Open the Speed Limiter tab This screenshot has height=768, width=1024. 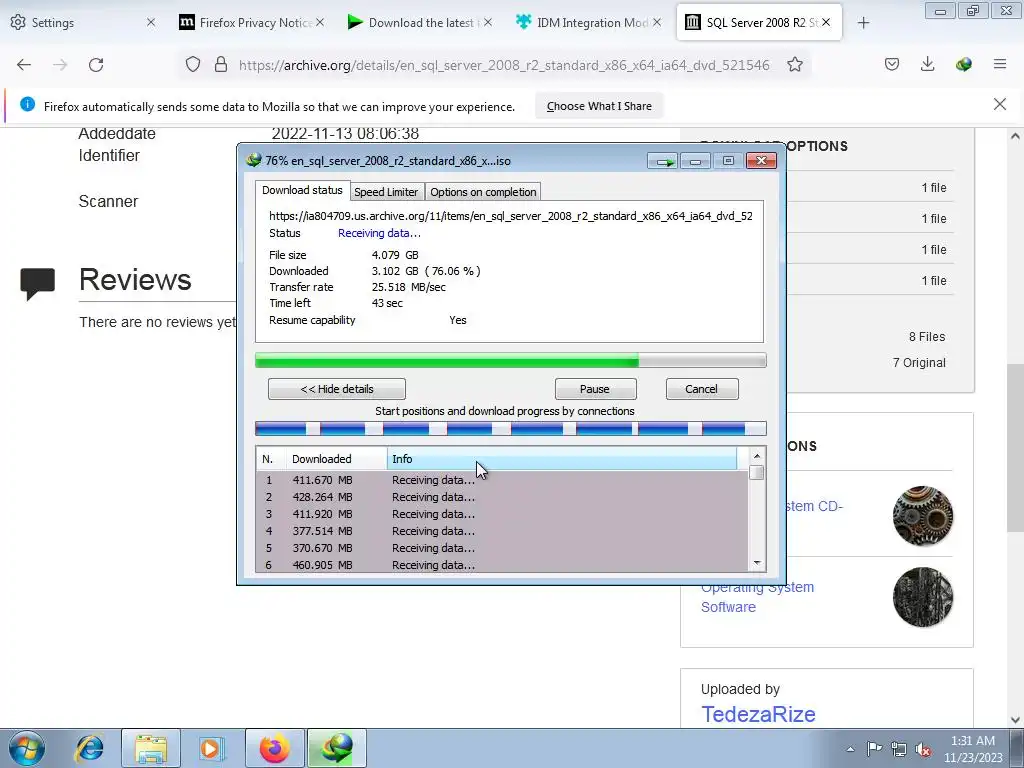[386, 192]
